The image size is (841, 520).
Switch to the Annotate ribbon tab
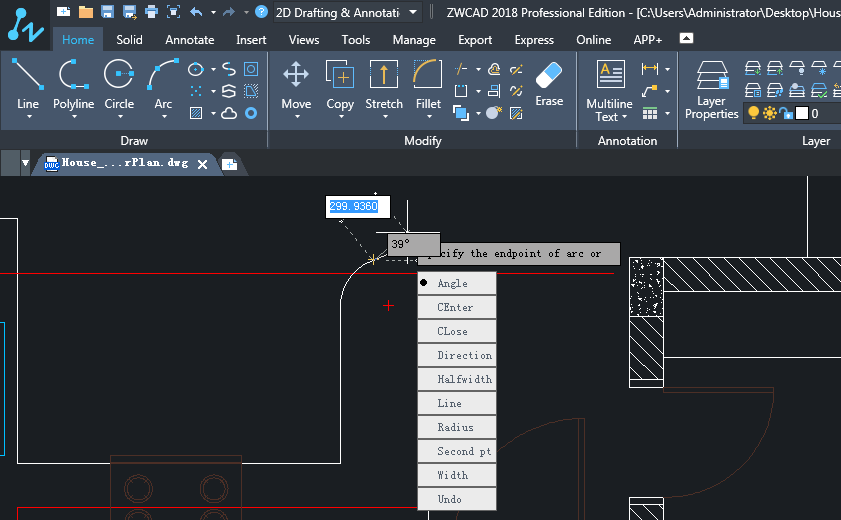(x=189, y=40)
